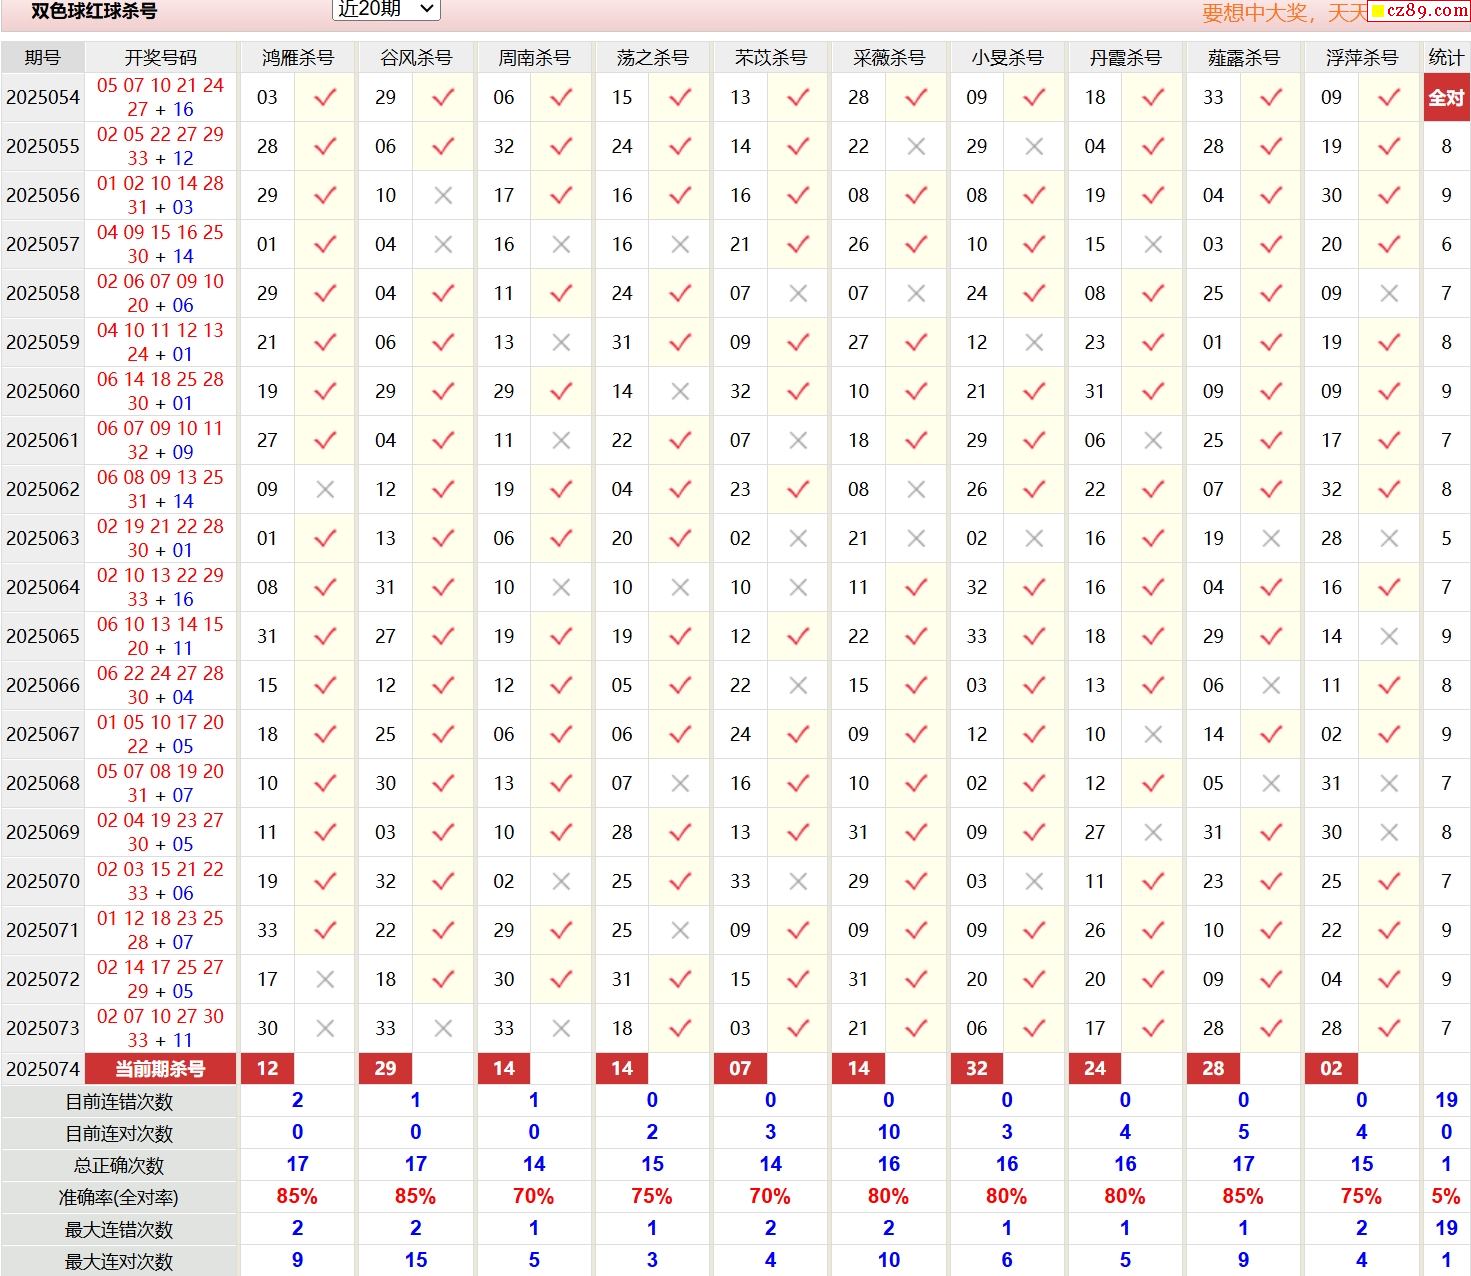
Task: Click the 谷风 cross mark in row 2025073
Action: 443,1029
